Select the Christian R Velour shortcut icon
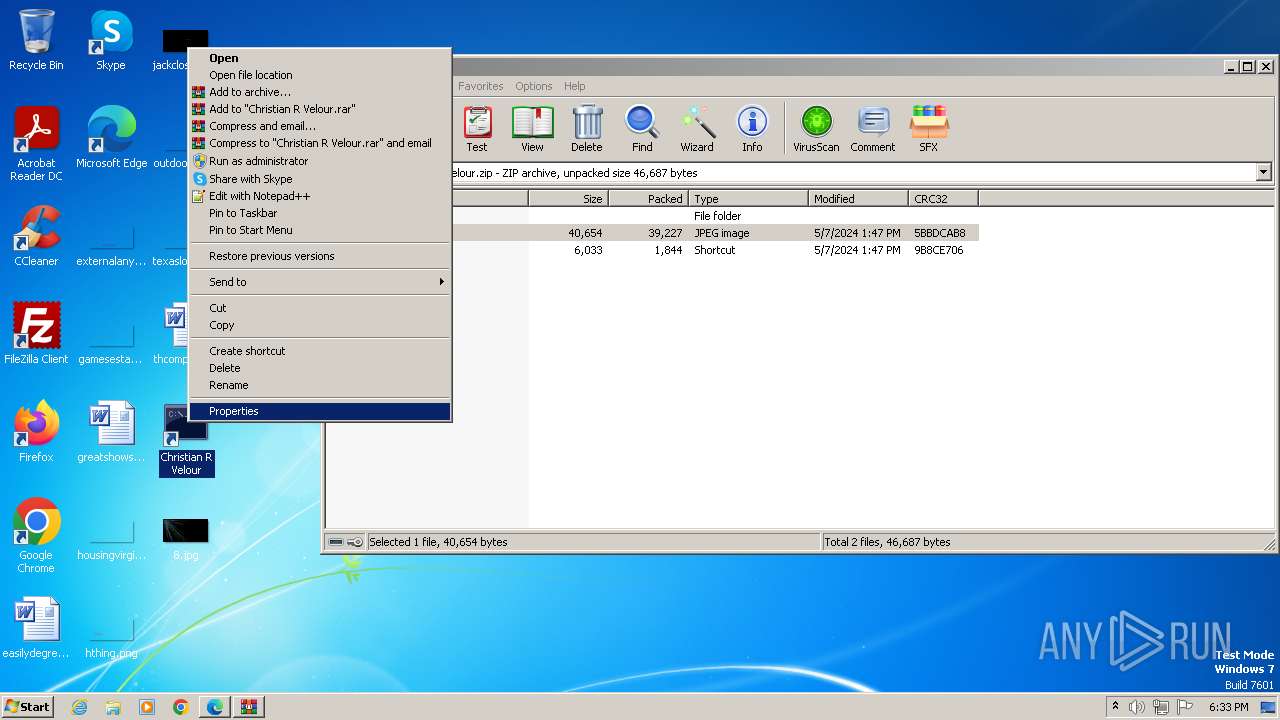 pos(186,440)
